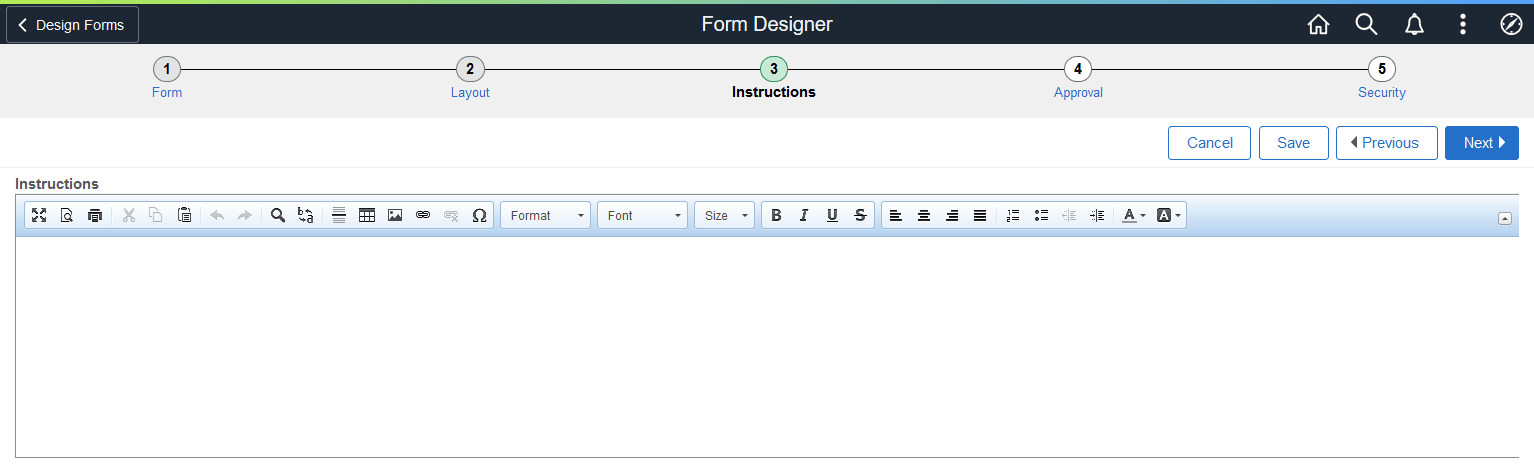Align text to the left
The height and width of the screenshot is (474, 1534).
click(x=896, y=215)
